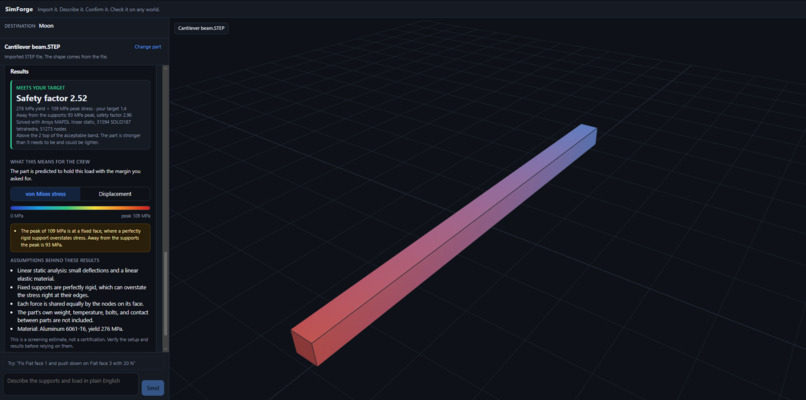Screen dimensions: 806x400
Task: Click the peak 109 MPa scale label
Action: pos(136,216)
